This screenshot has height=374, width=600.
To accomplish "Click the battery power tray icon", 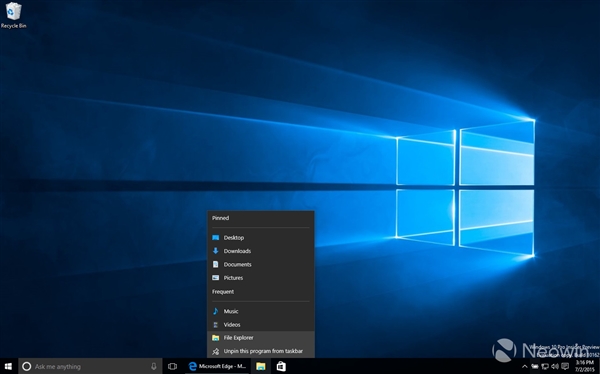I will [x=535, y=367].
